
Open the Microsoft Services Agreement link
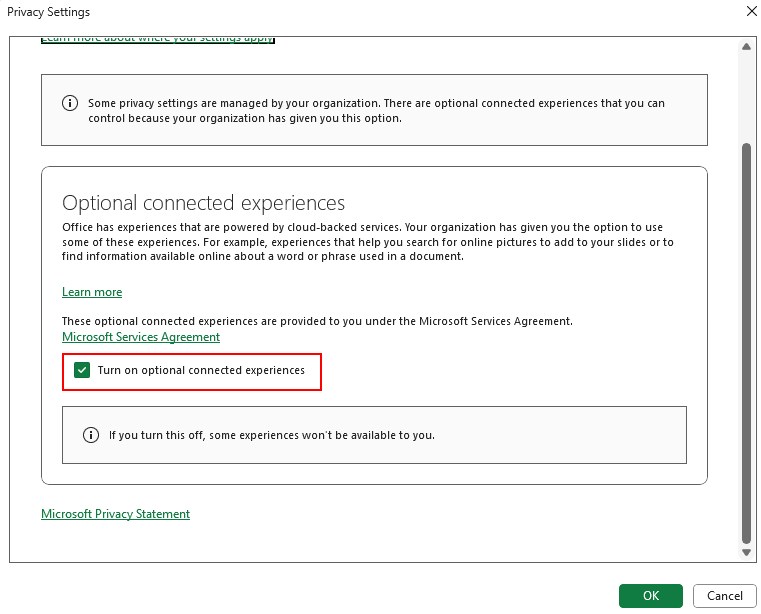141,337
